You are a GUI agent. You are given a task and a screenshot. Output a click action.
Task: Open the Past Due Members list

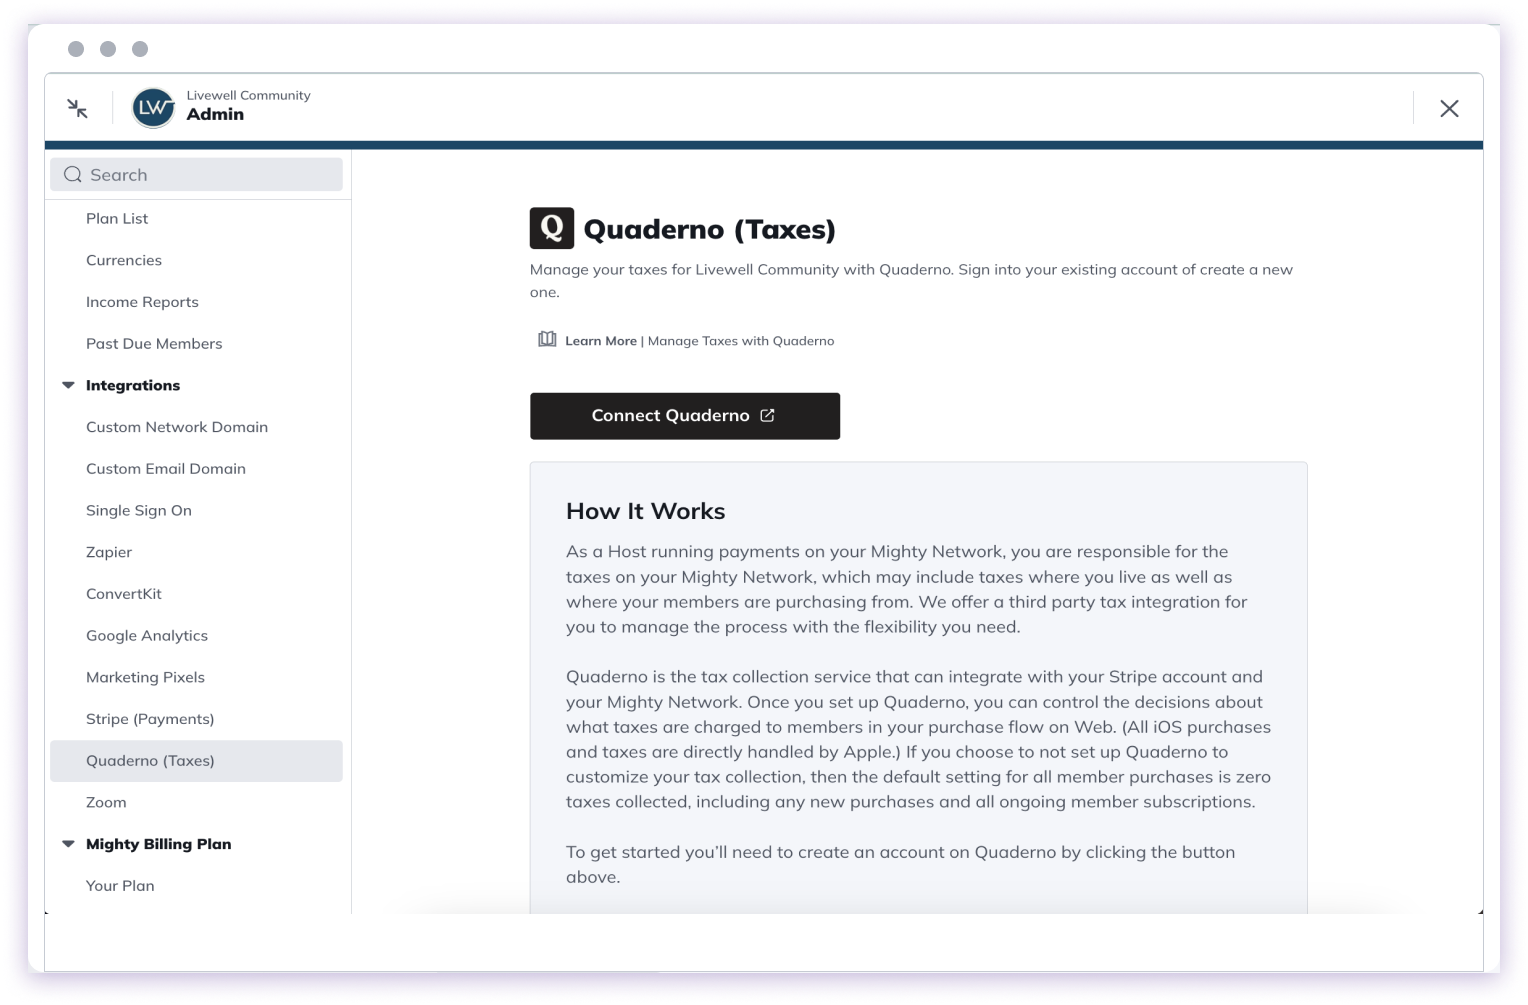tap(154, 343)
